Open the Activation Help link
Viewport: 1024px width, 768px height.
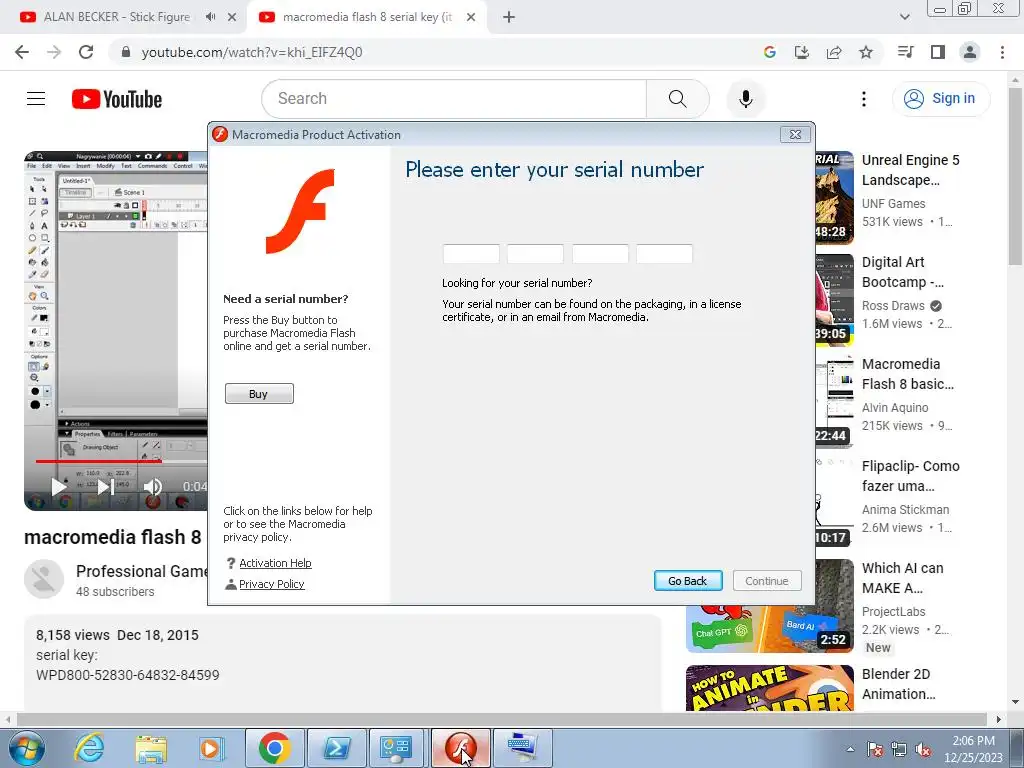tap(275, 563)
